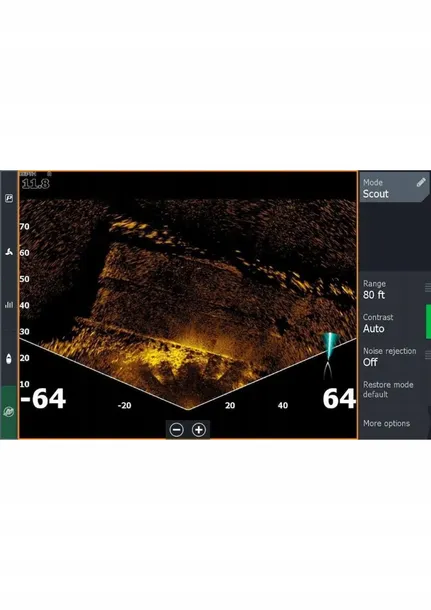Click the pencil edit icon beside Mode
The height and width of the screenshot is (610, 431).
tap(421, 182)
